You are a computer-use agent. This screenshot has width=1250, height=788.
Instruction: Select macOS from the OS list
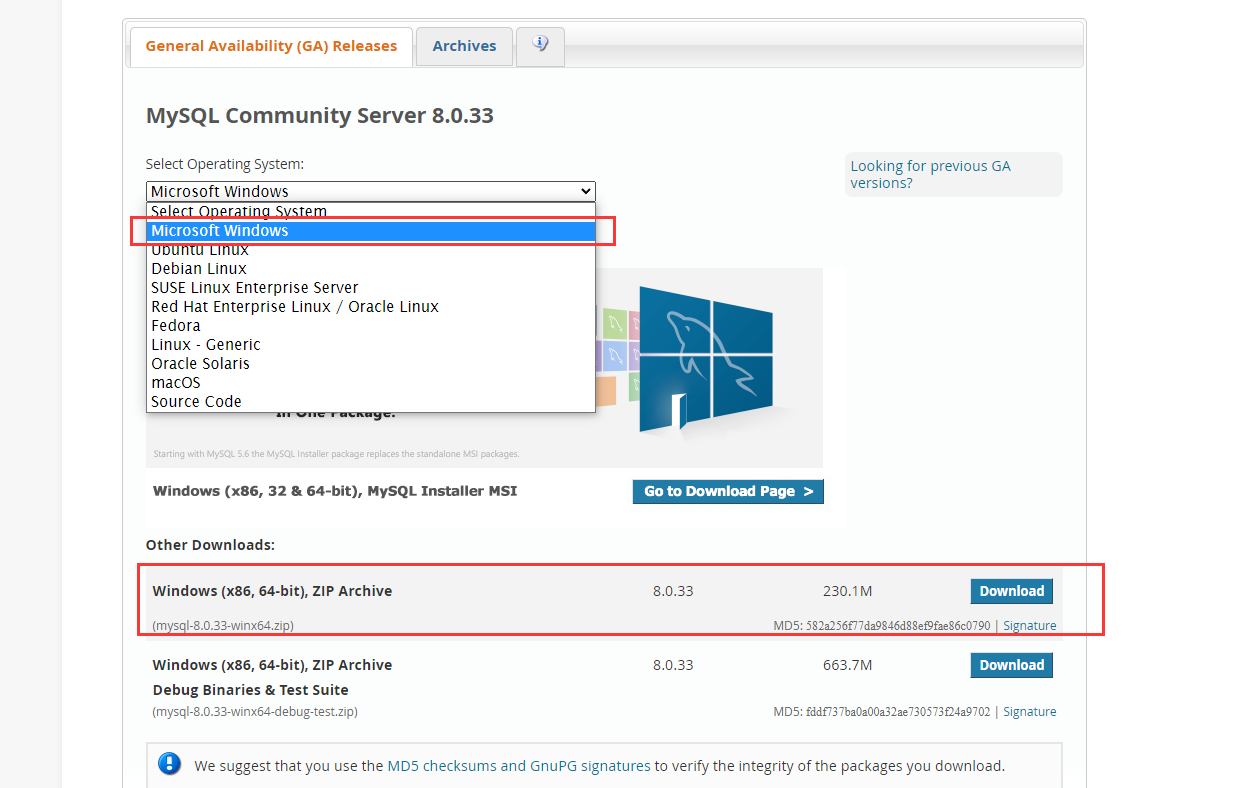(371, 383)
